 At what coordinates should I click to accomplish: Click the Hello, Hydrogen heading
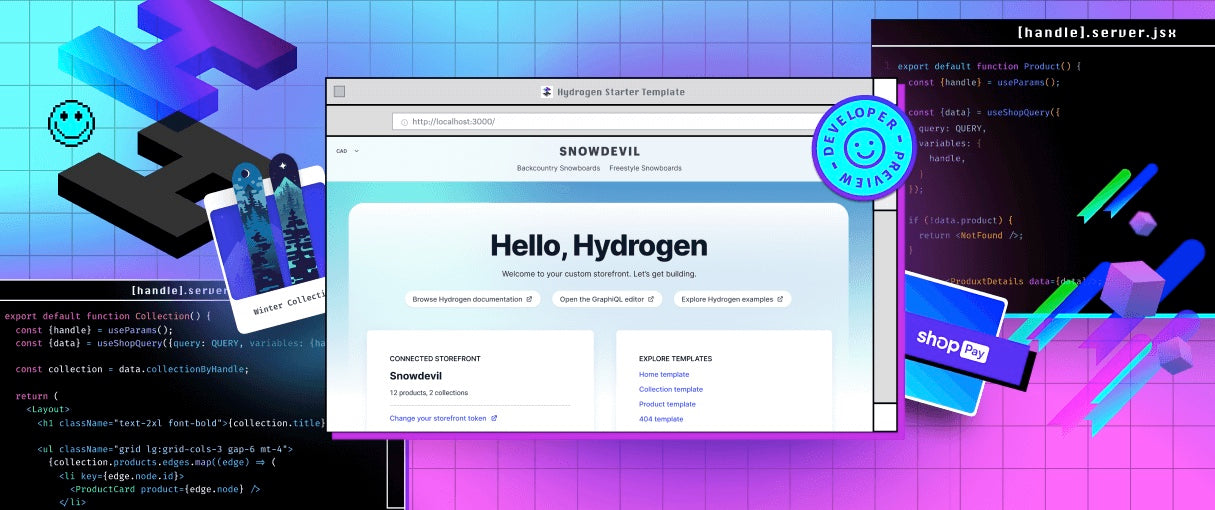tap(598, 245)
